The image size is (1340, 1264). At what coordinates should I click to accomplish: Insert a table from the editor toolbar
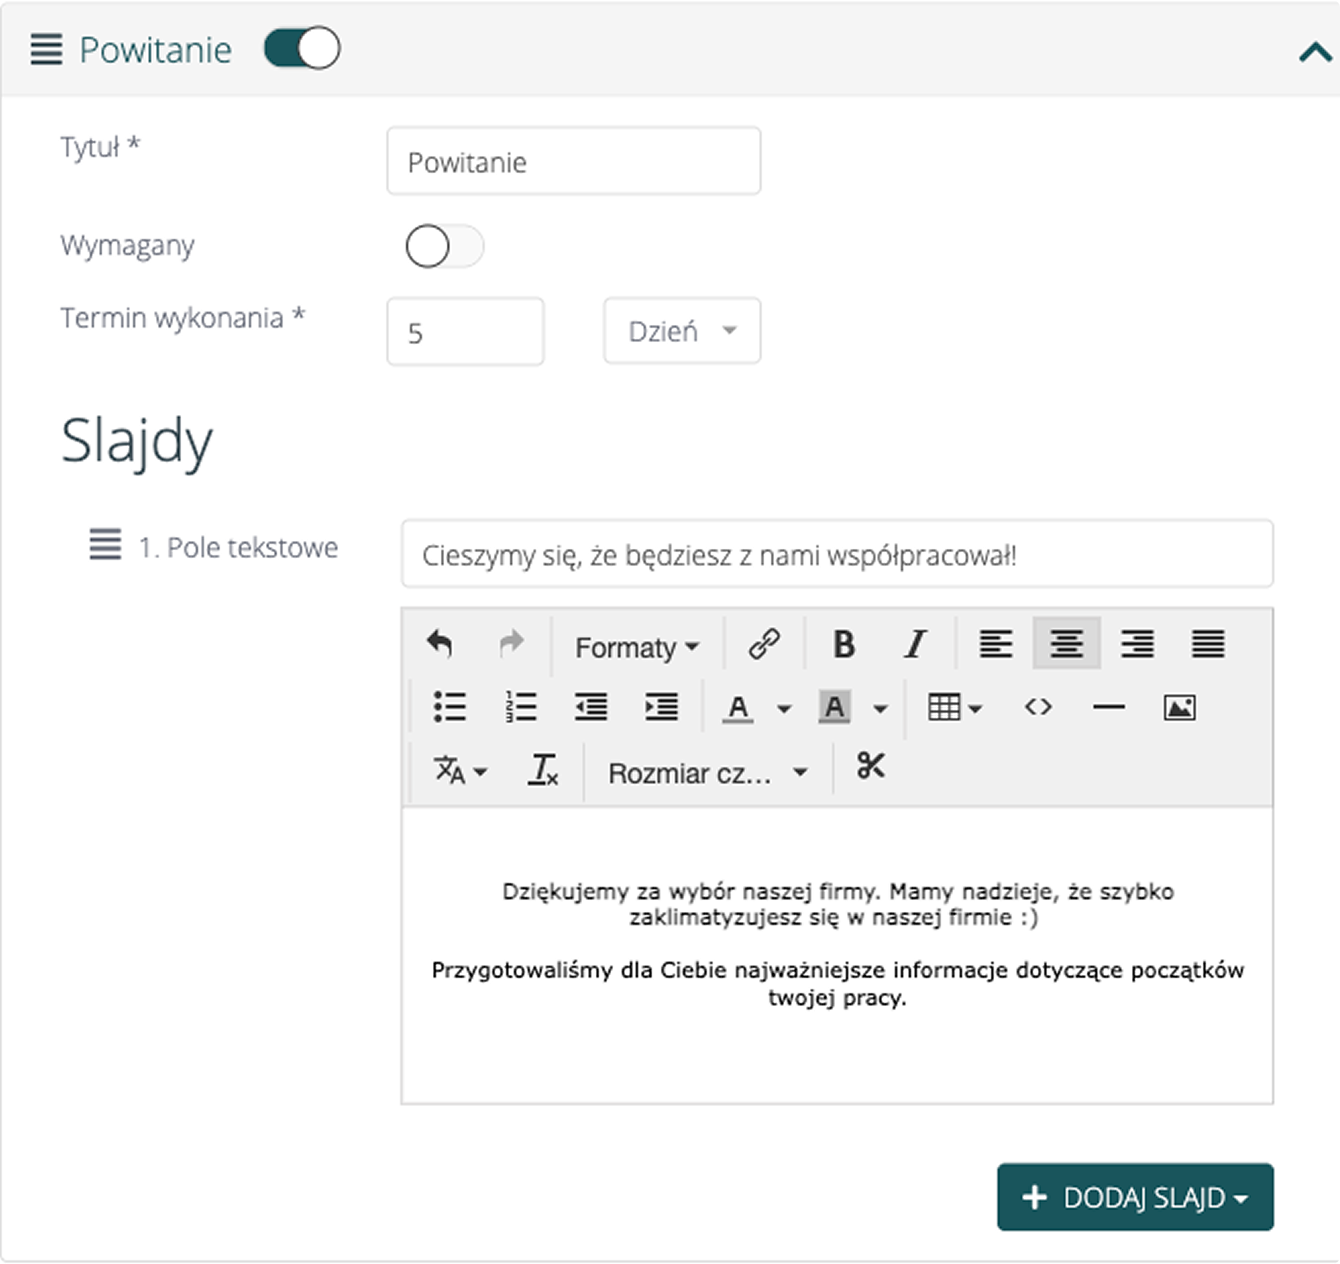coord(944,707)
